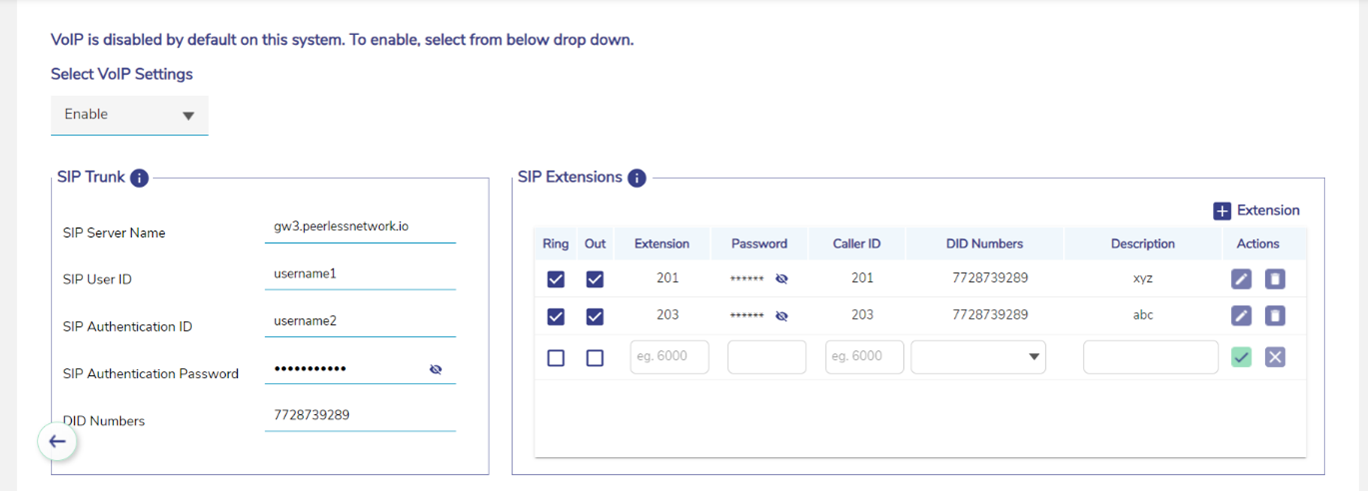
Task: Click the SIP Trunk info icon
Action: pyautogui.click(x=140, y=178)
